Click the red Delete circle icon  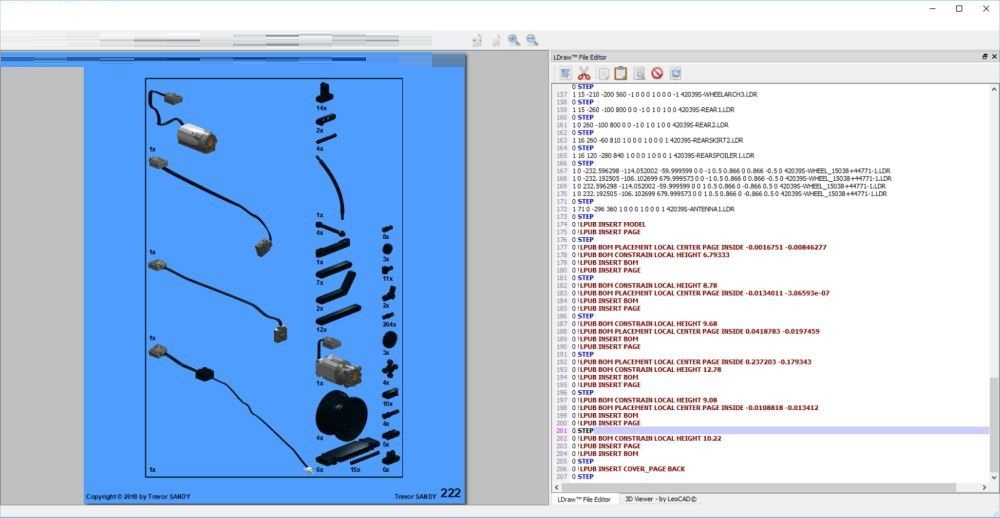click(657, 73)
